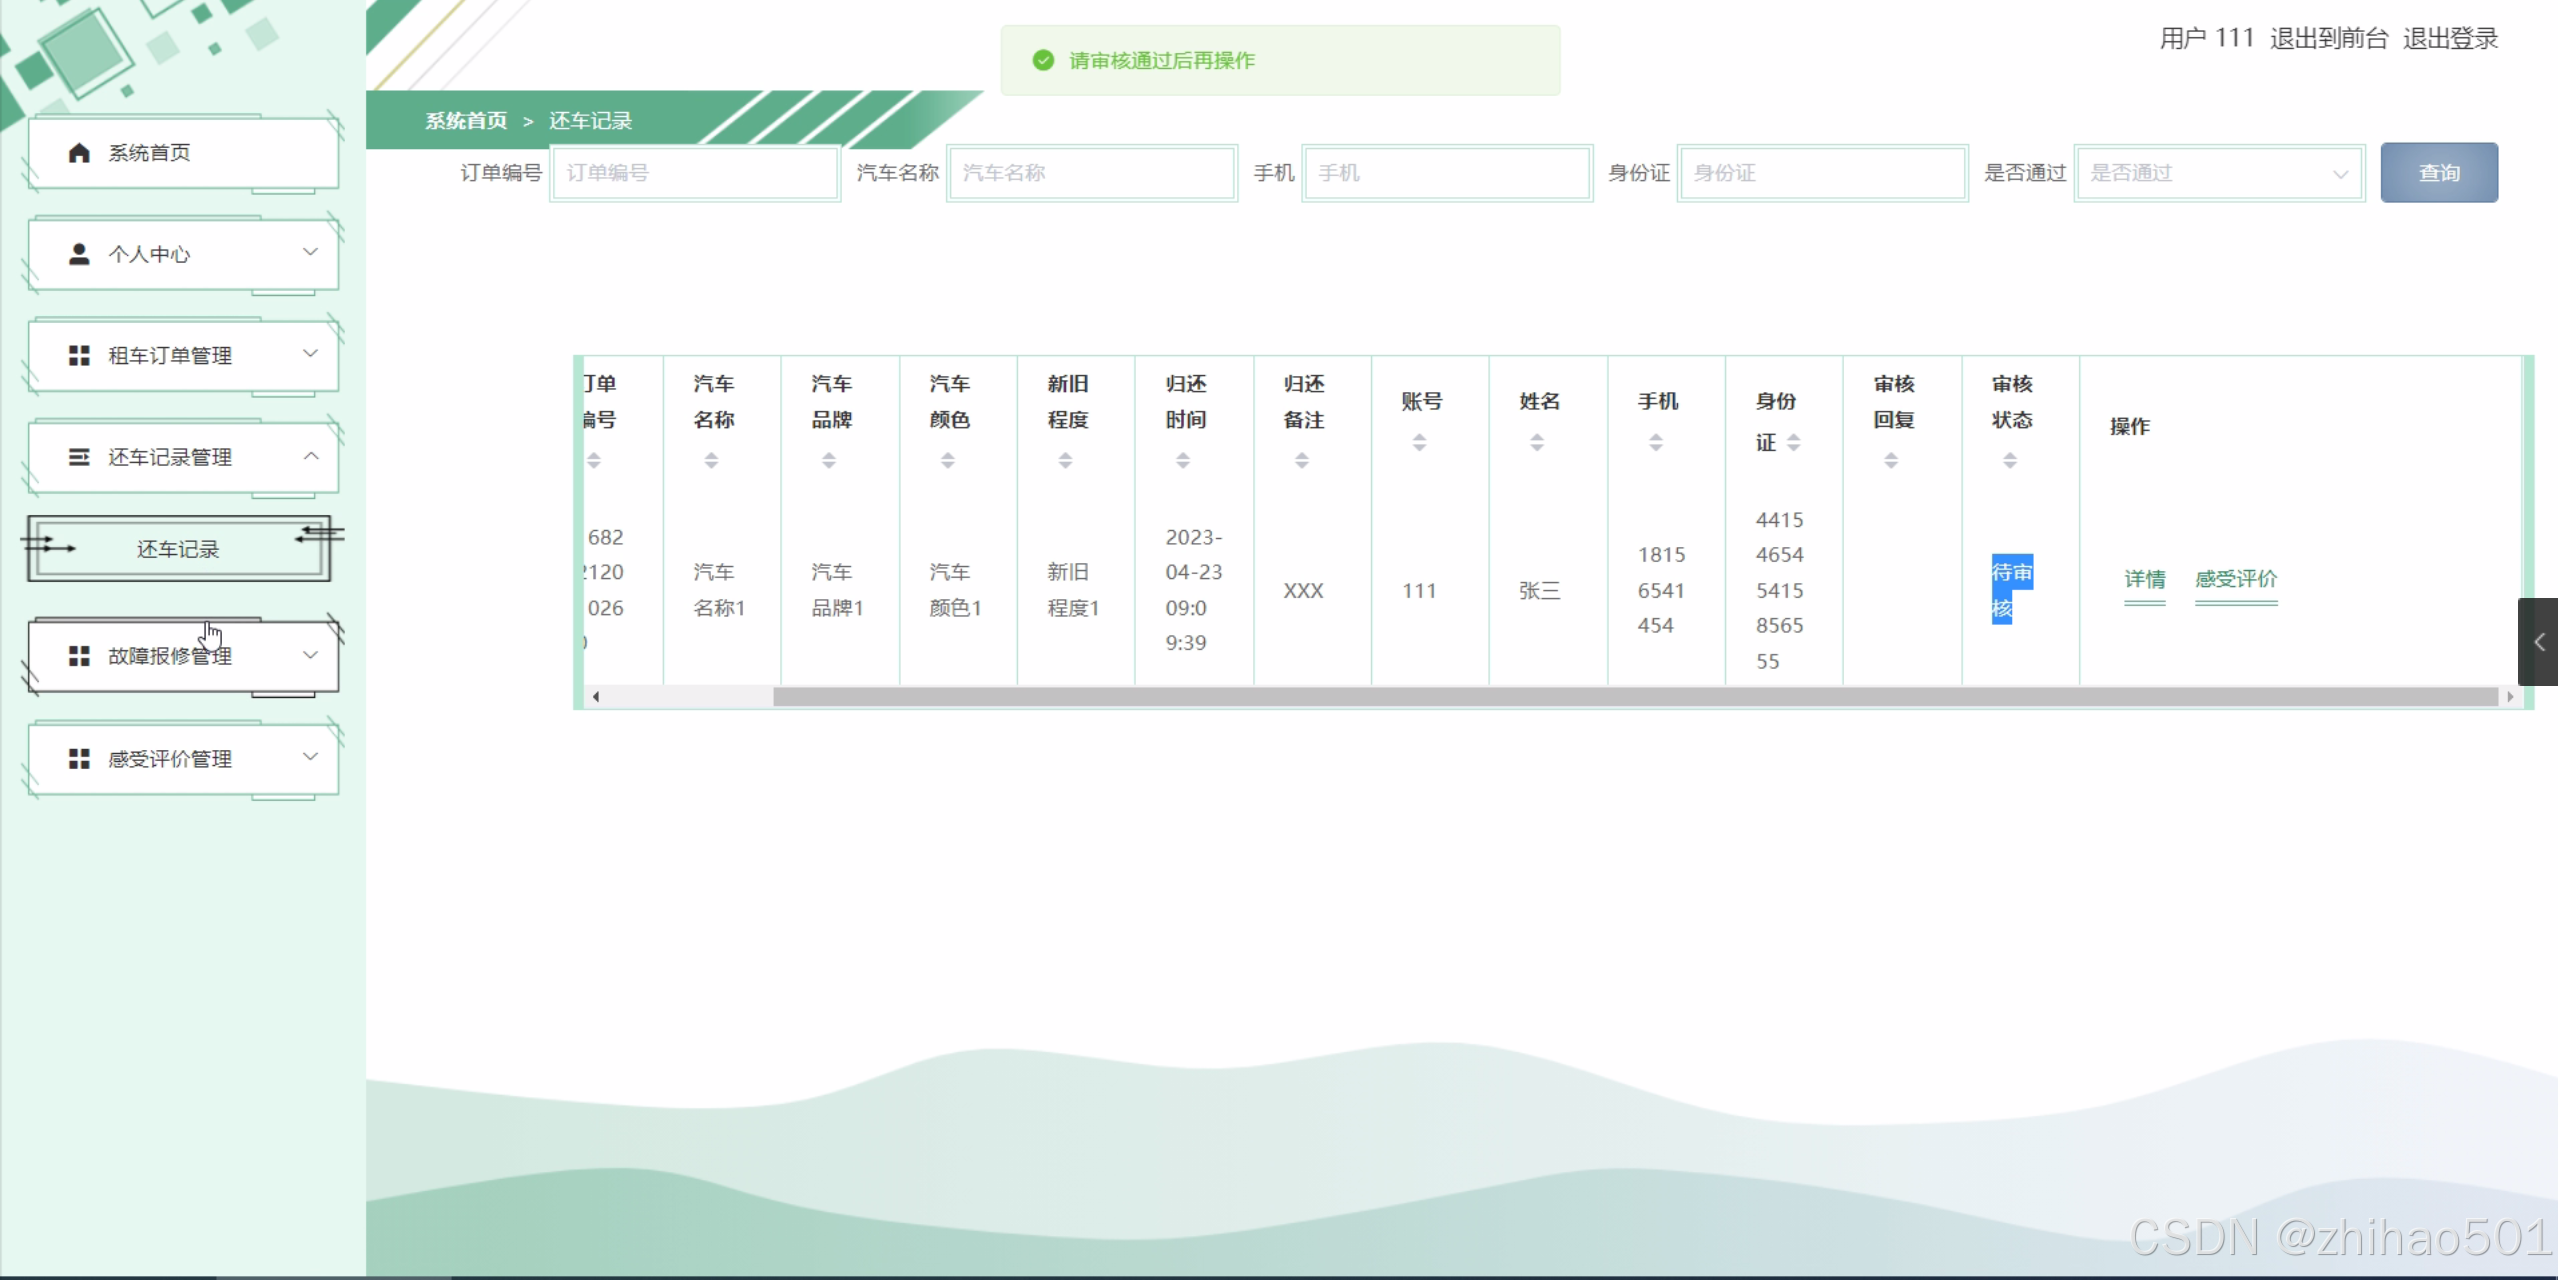The width and height of the screenshot is (2558, 1280).
Task: Click the 订单编号 input field
Action: coord(695,173)
